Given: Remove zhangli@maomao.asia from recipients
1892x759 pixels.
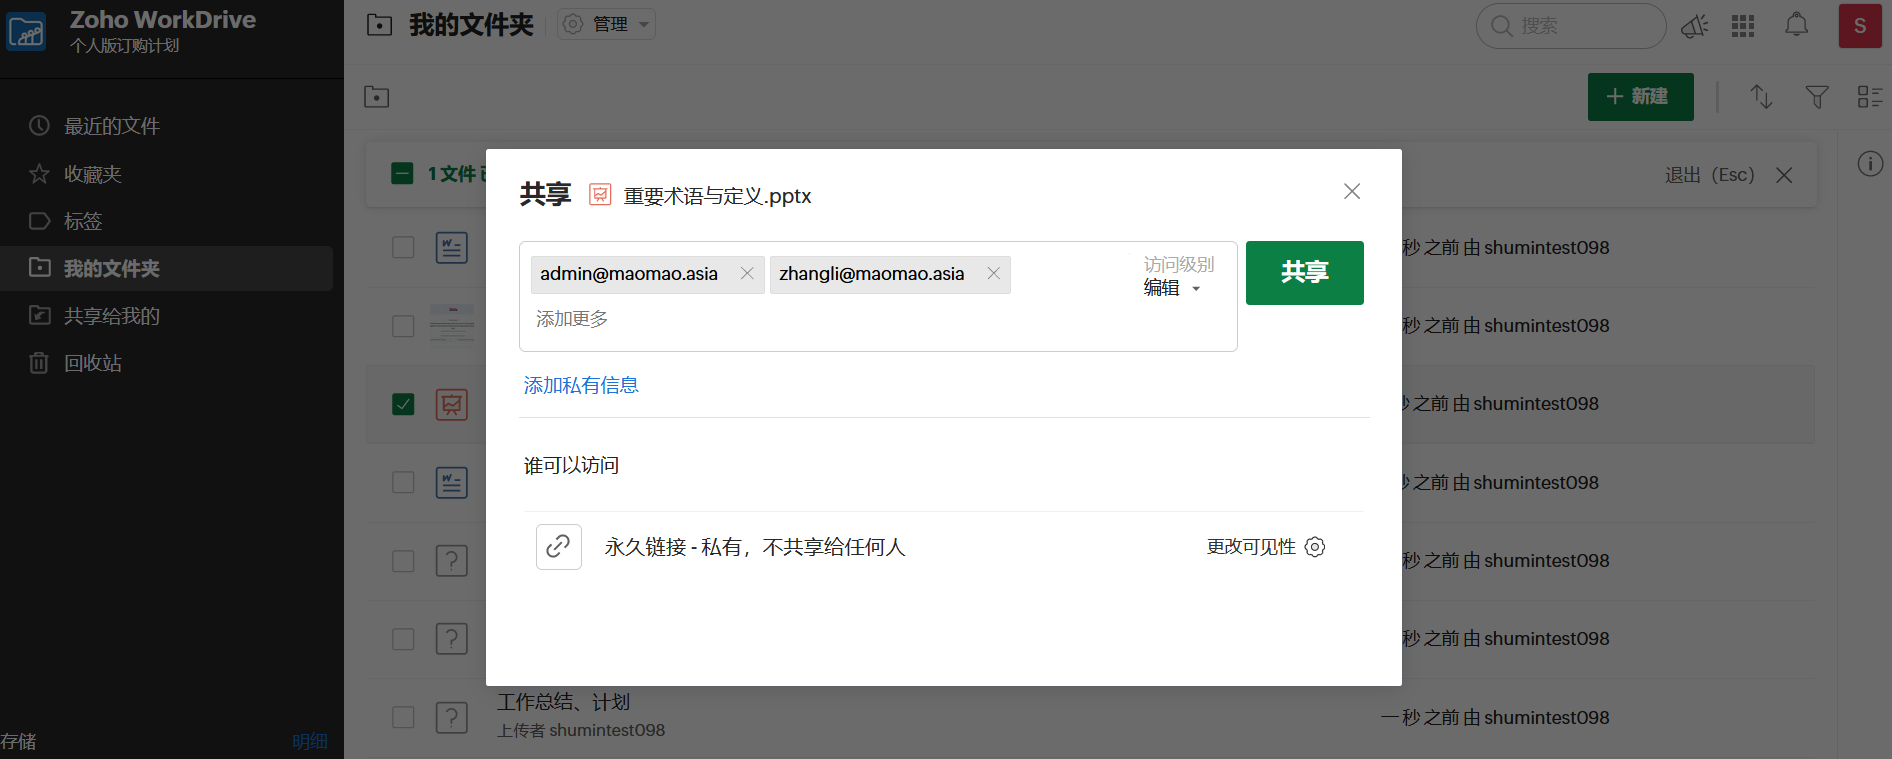Looking at the screenshot, I should click(x=993, y=273).
